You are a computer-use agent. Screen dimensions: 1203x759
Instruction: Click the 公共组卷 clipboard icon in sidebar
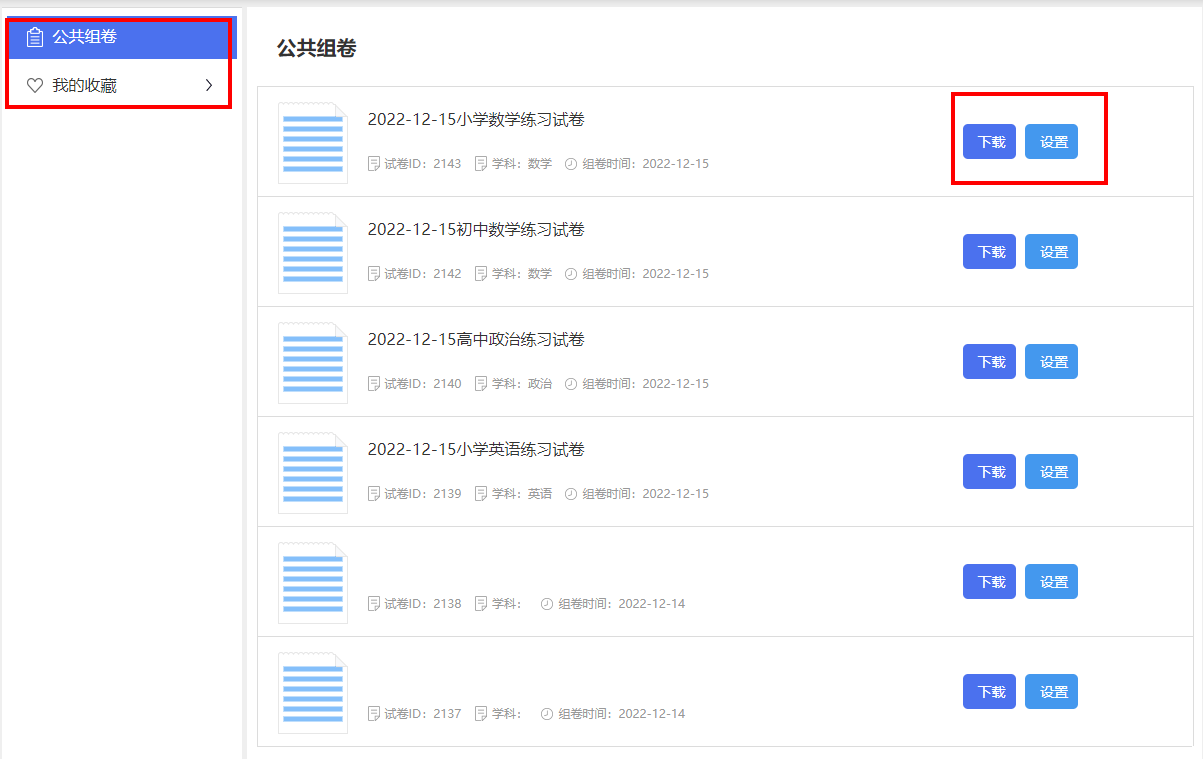[35, 37]
